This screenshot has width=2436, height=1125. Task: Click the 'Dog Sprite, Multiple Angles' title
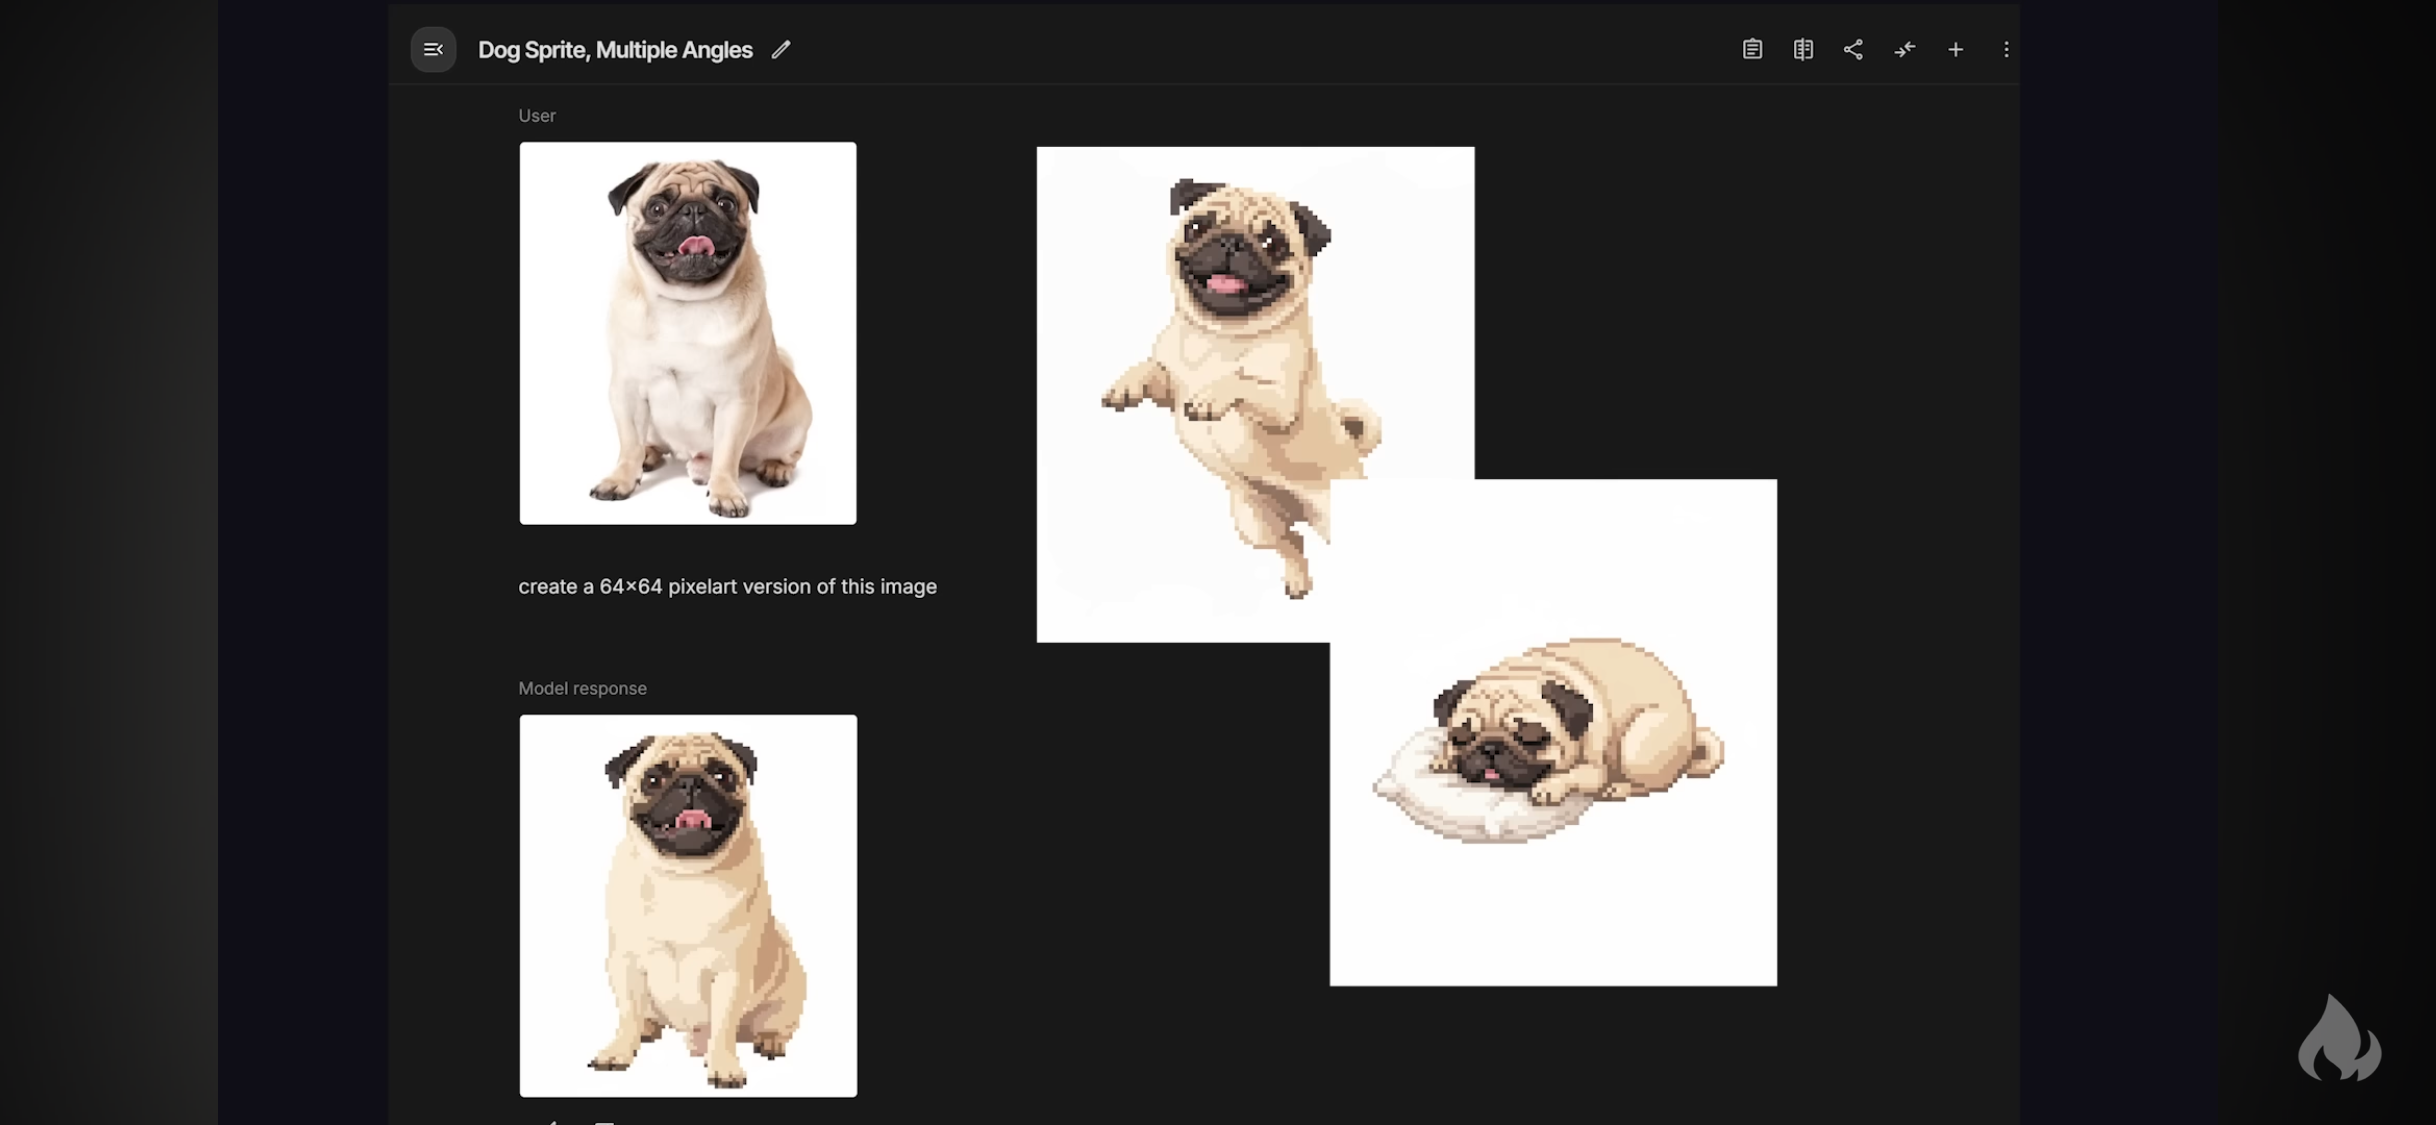[615, 50]
